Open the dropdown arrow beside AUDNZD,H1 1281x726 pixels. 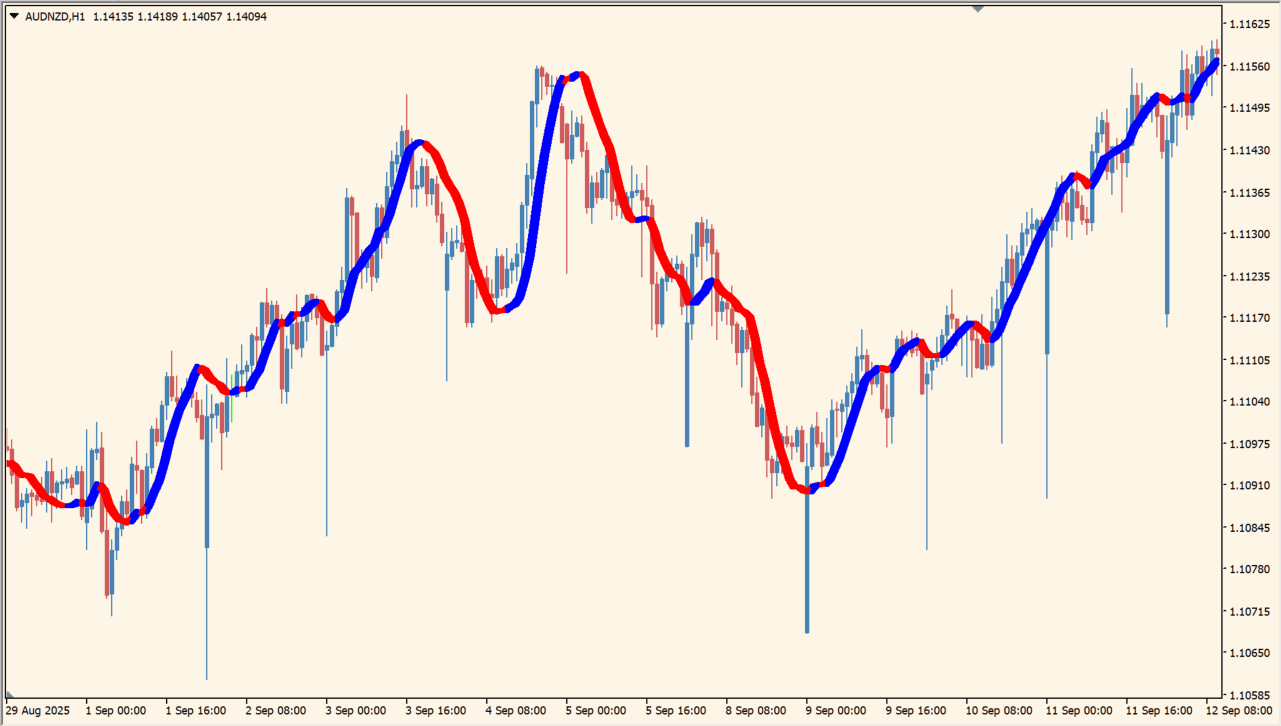pyautogui.click(x=14, y=16)
